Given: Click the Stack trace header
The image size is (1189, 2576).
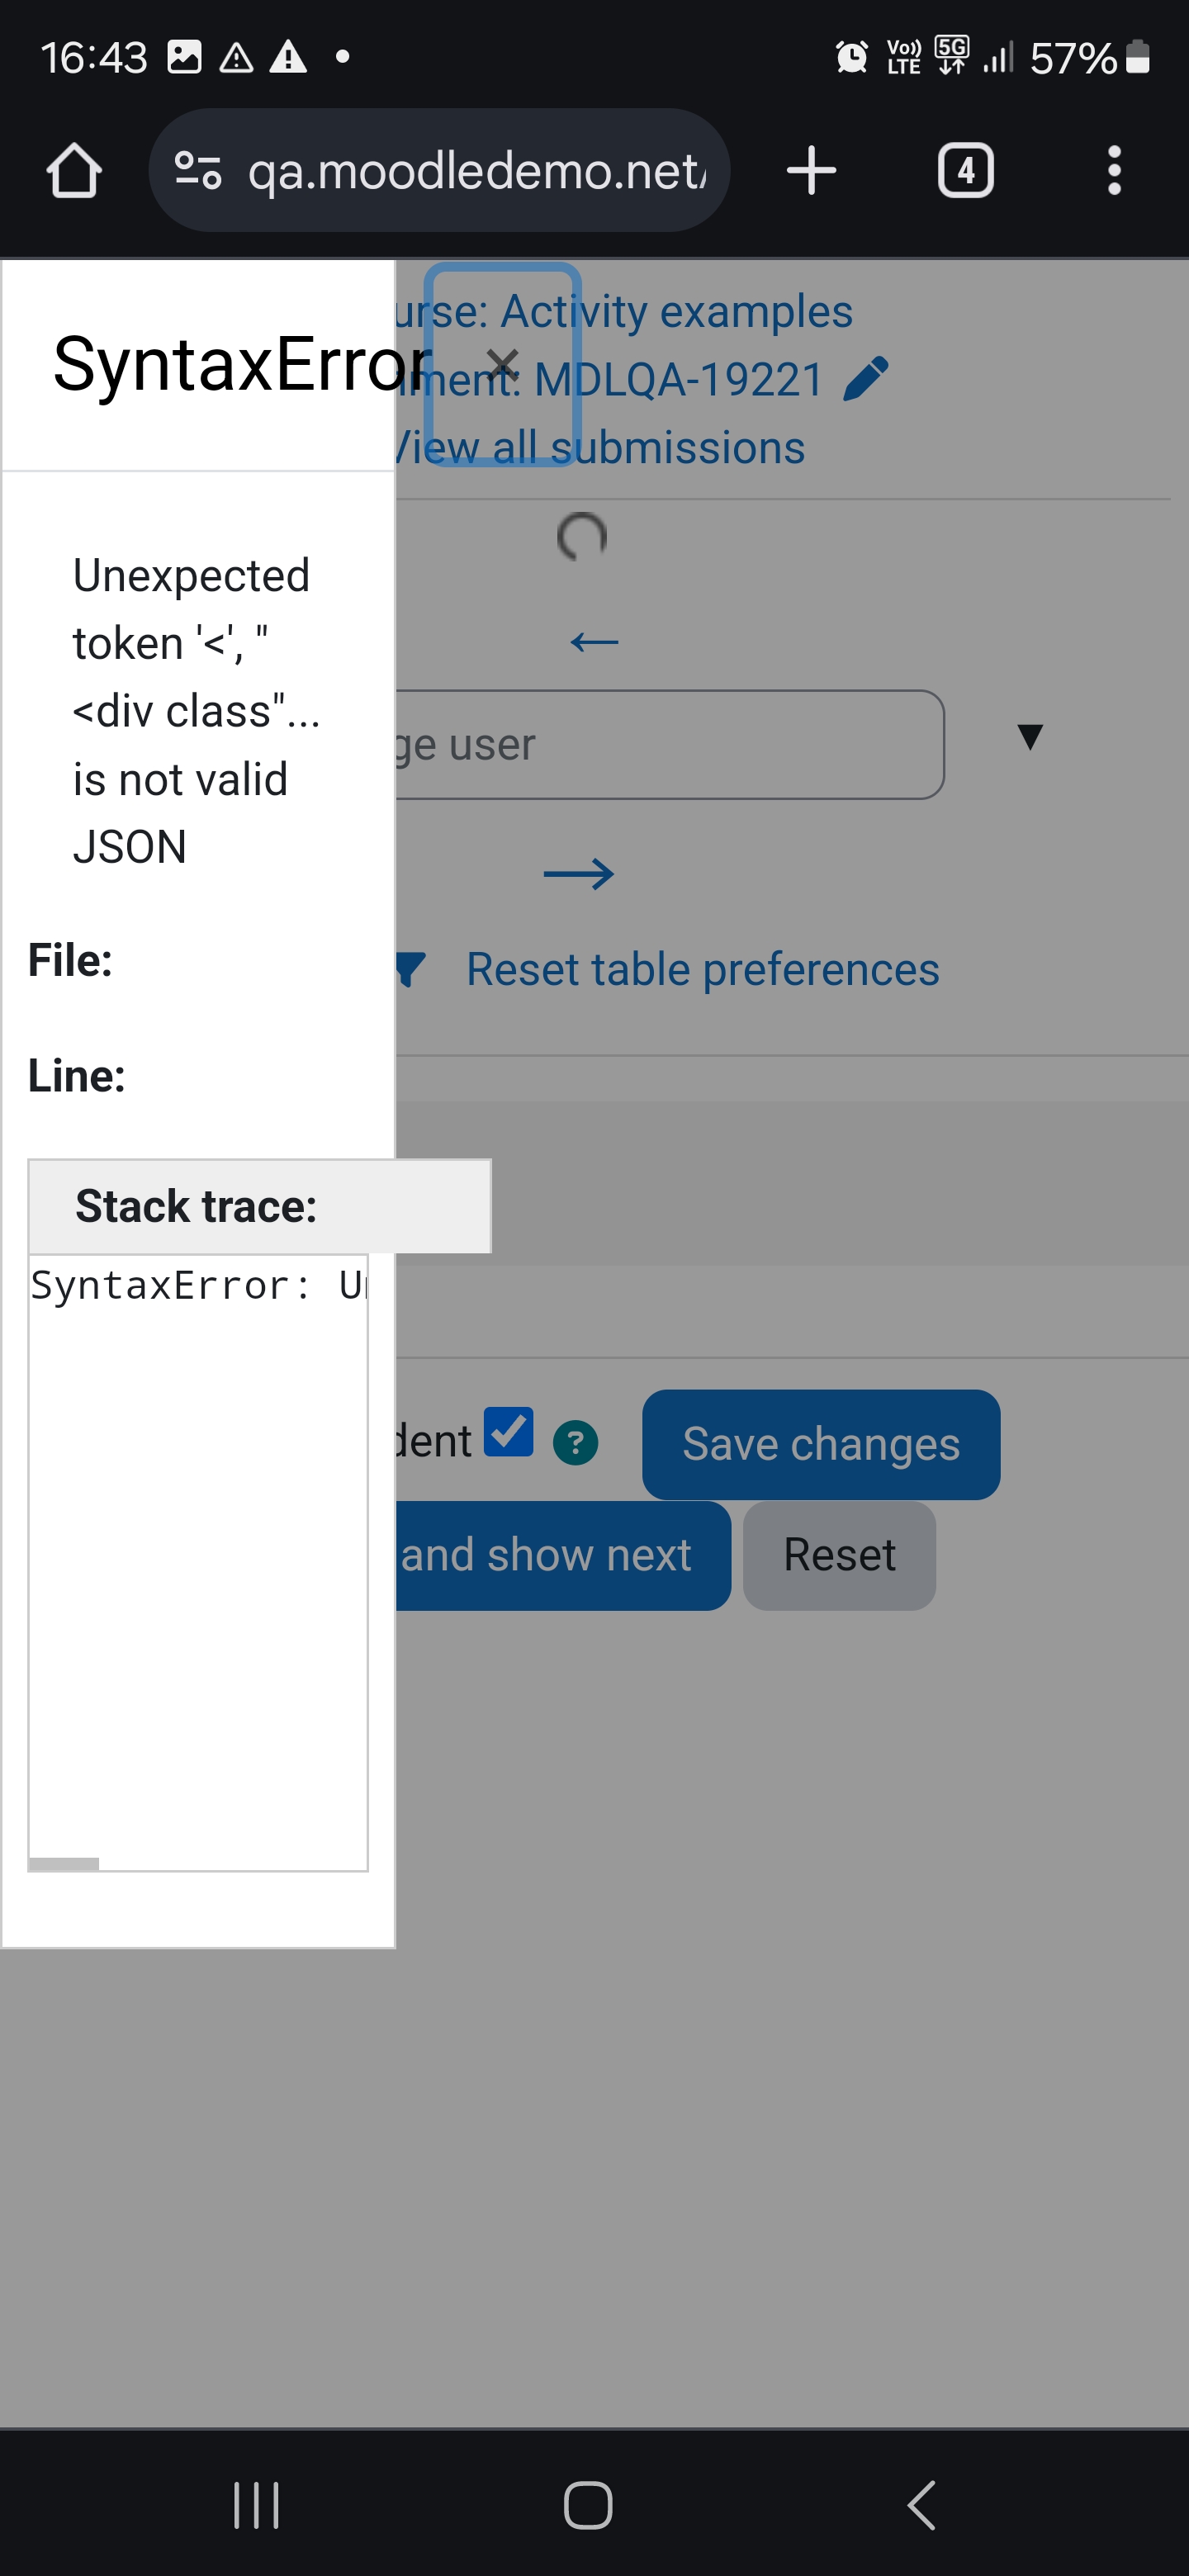Looking at the screenshot, I should (x=259, y=1206).
